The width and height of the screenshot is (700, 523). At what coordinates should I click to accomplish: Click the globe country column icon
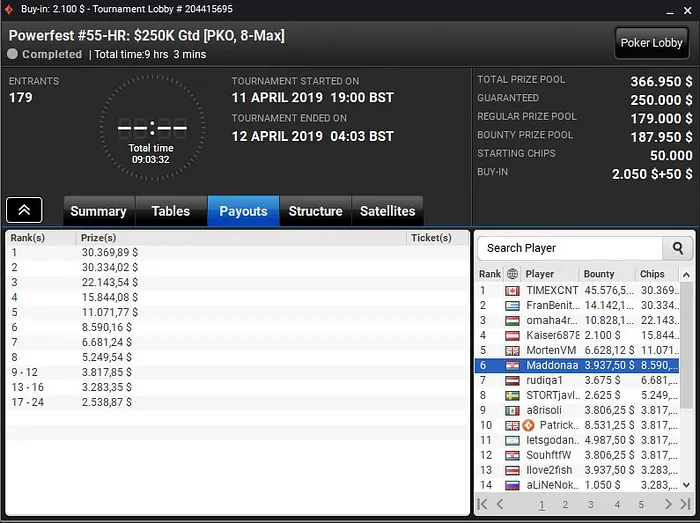click(x=512, y=274)
